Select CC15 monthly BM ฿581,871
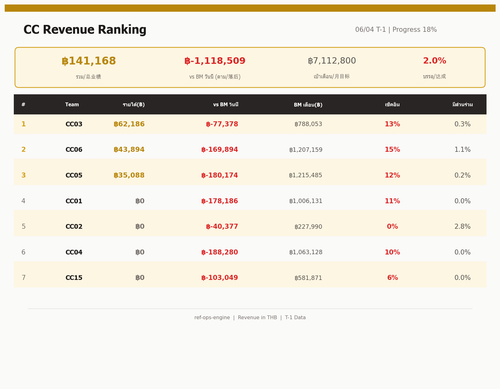 pyautogui.click(x=308, y=278)
